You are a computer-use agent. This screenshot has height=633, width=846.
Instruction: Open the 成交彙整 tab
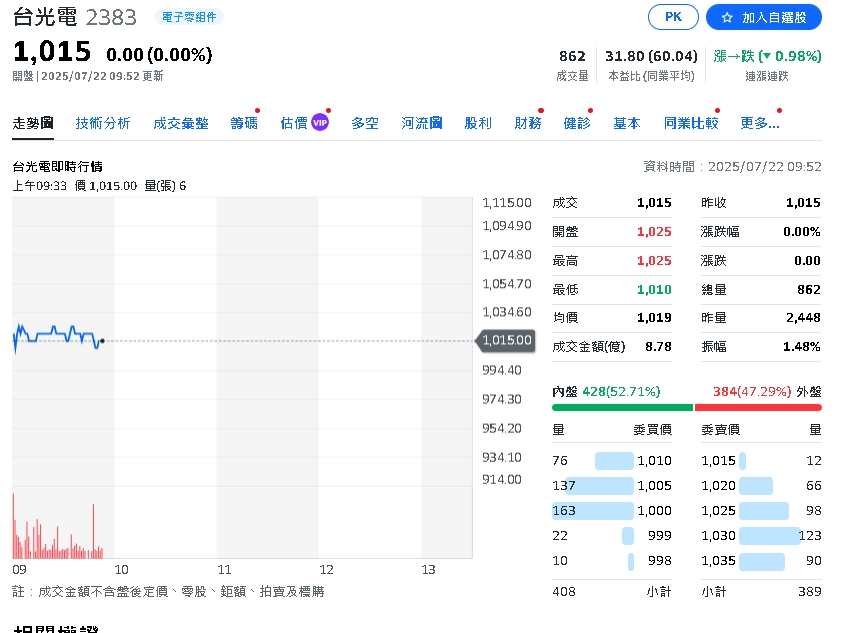180,122
